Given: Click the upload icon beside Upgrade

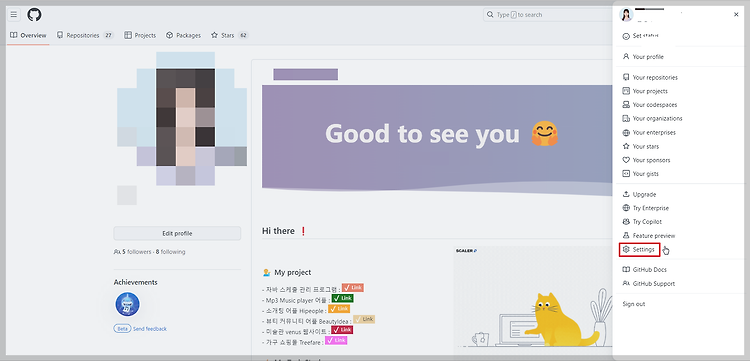Looking at the screenshot, I should (x=626, y=194).
